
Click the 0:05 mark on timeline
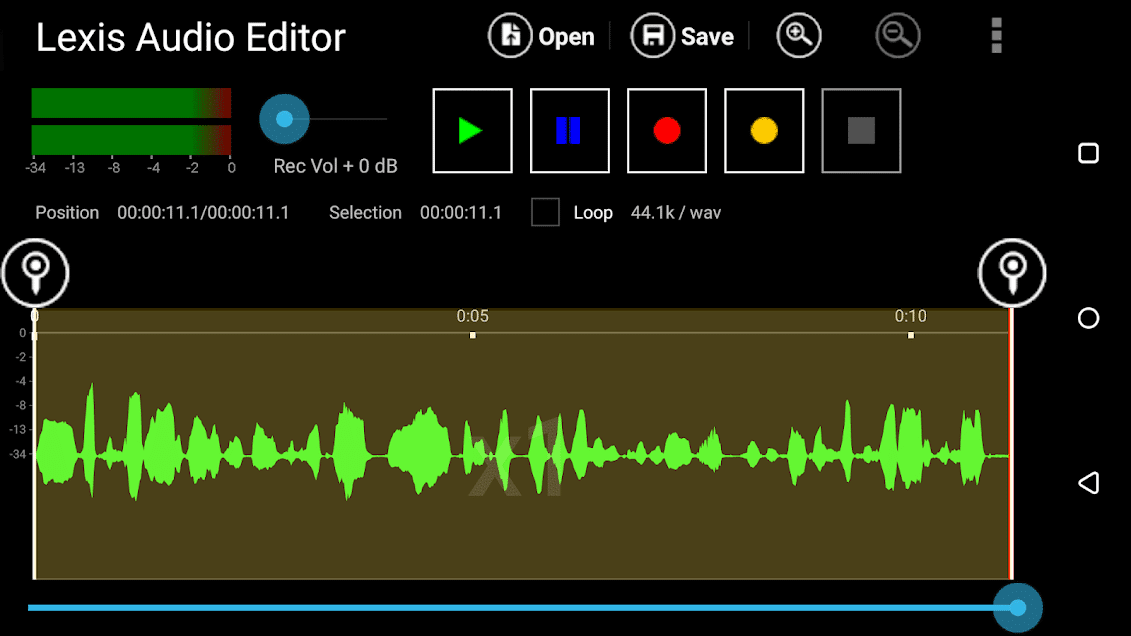(472, 317)
